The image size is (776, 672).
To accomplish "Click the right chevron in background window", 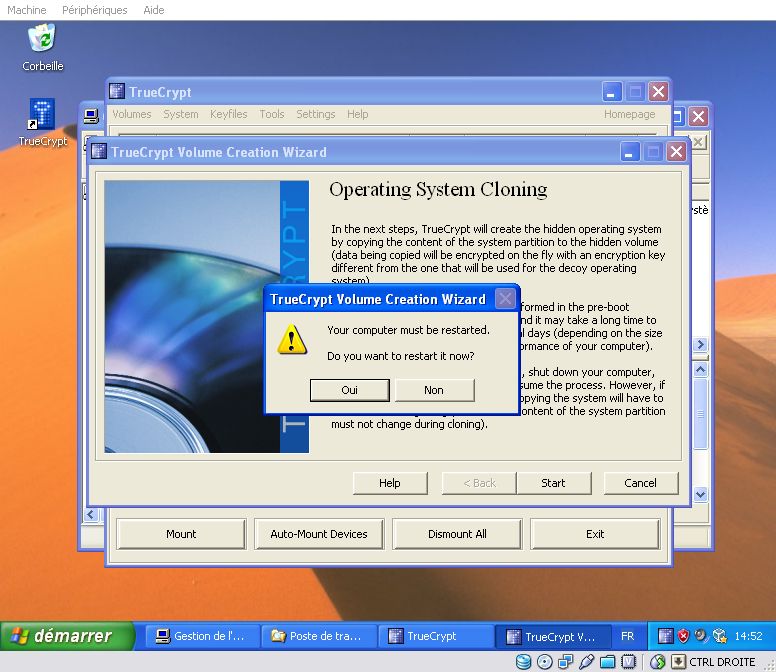I will tap(700, 344).
